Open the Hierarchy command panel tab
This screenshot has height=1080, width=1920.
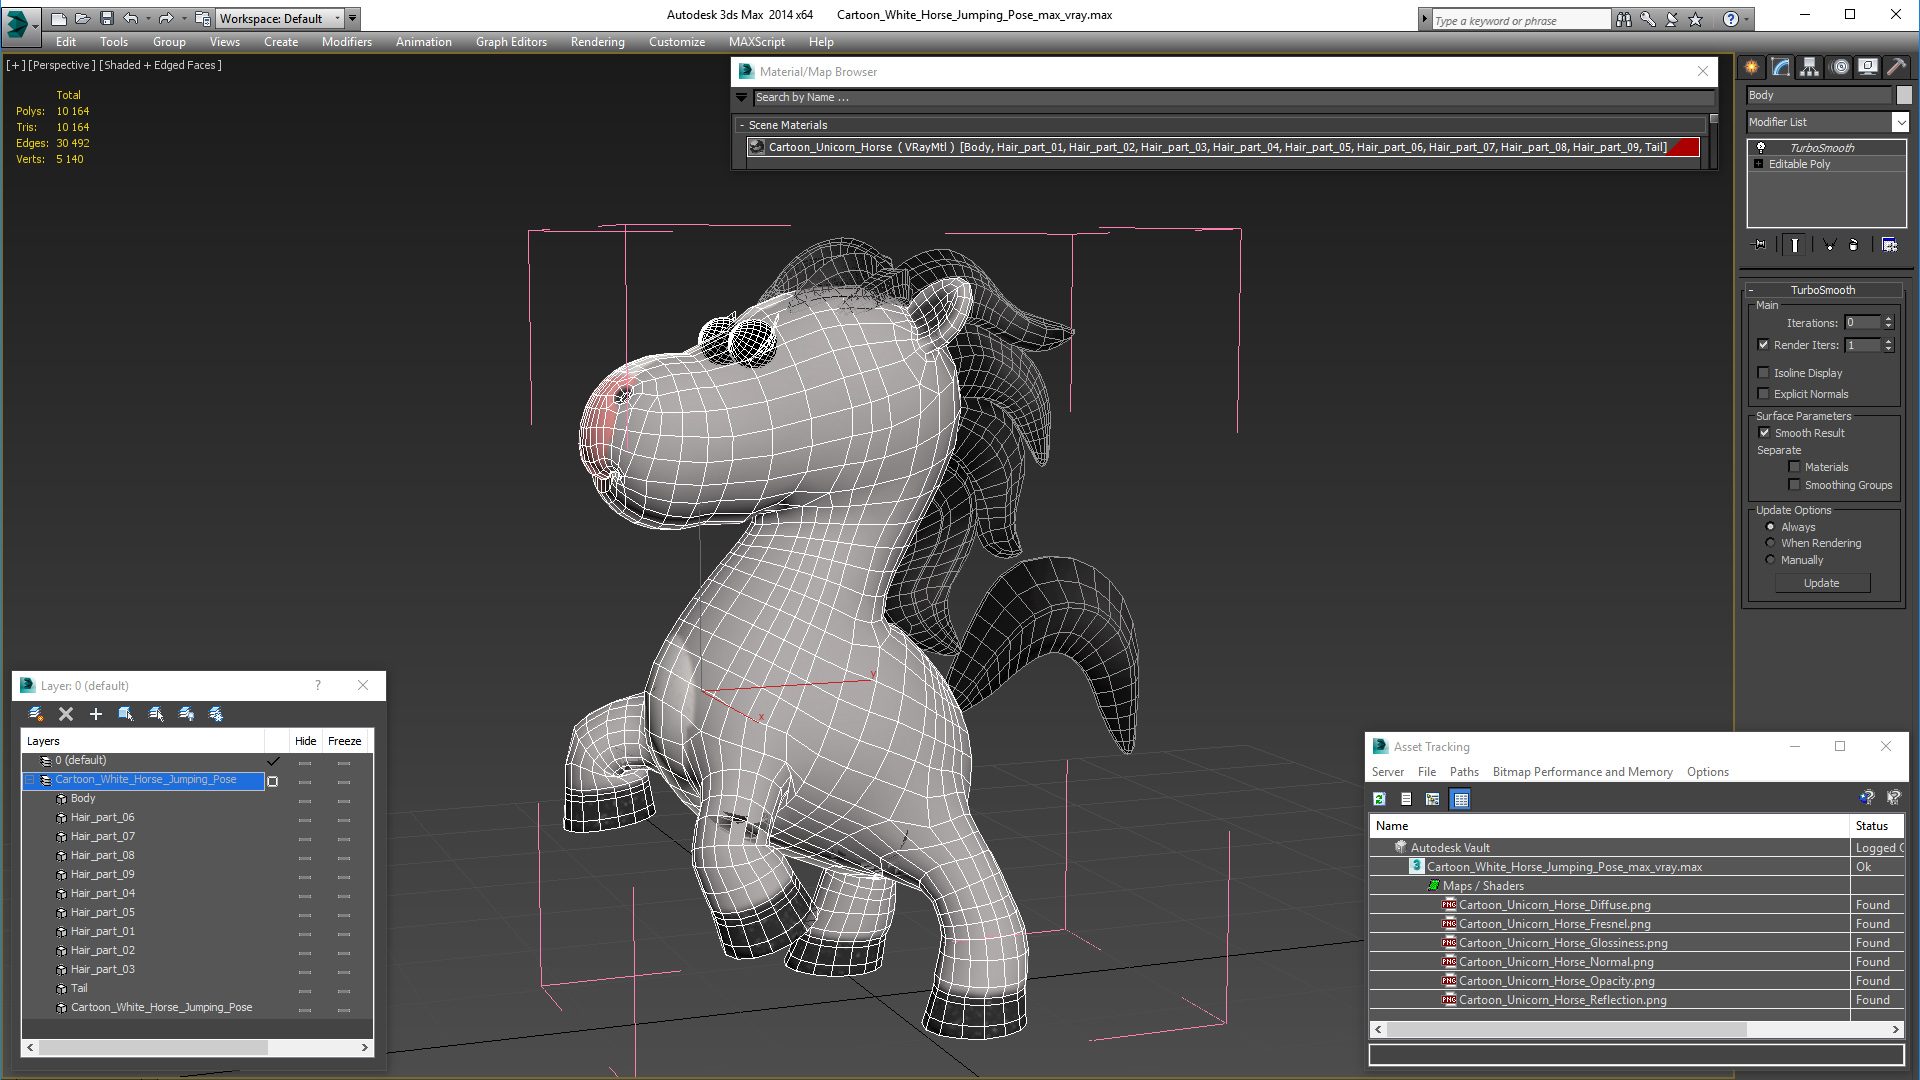pos(1810,67)
